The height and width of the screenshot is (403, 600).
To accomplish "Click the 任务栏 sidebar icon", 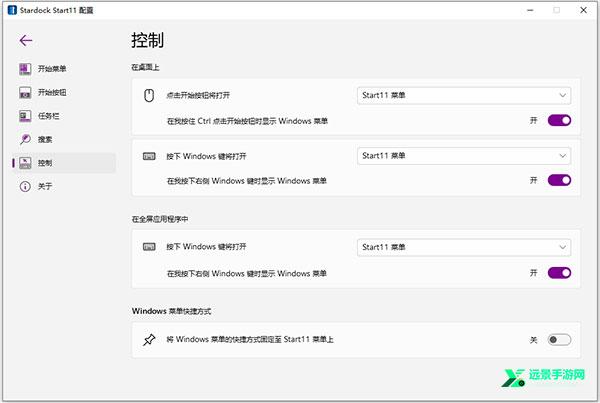I will click(x=25, y=116).
